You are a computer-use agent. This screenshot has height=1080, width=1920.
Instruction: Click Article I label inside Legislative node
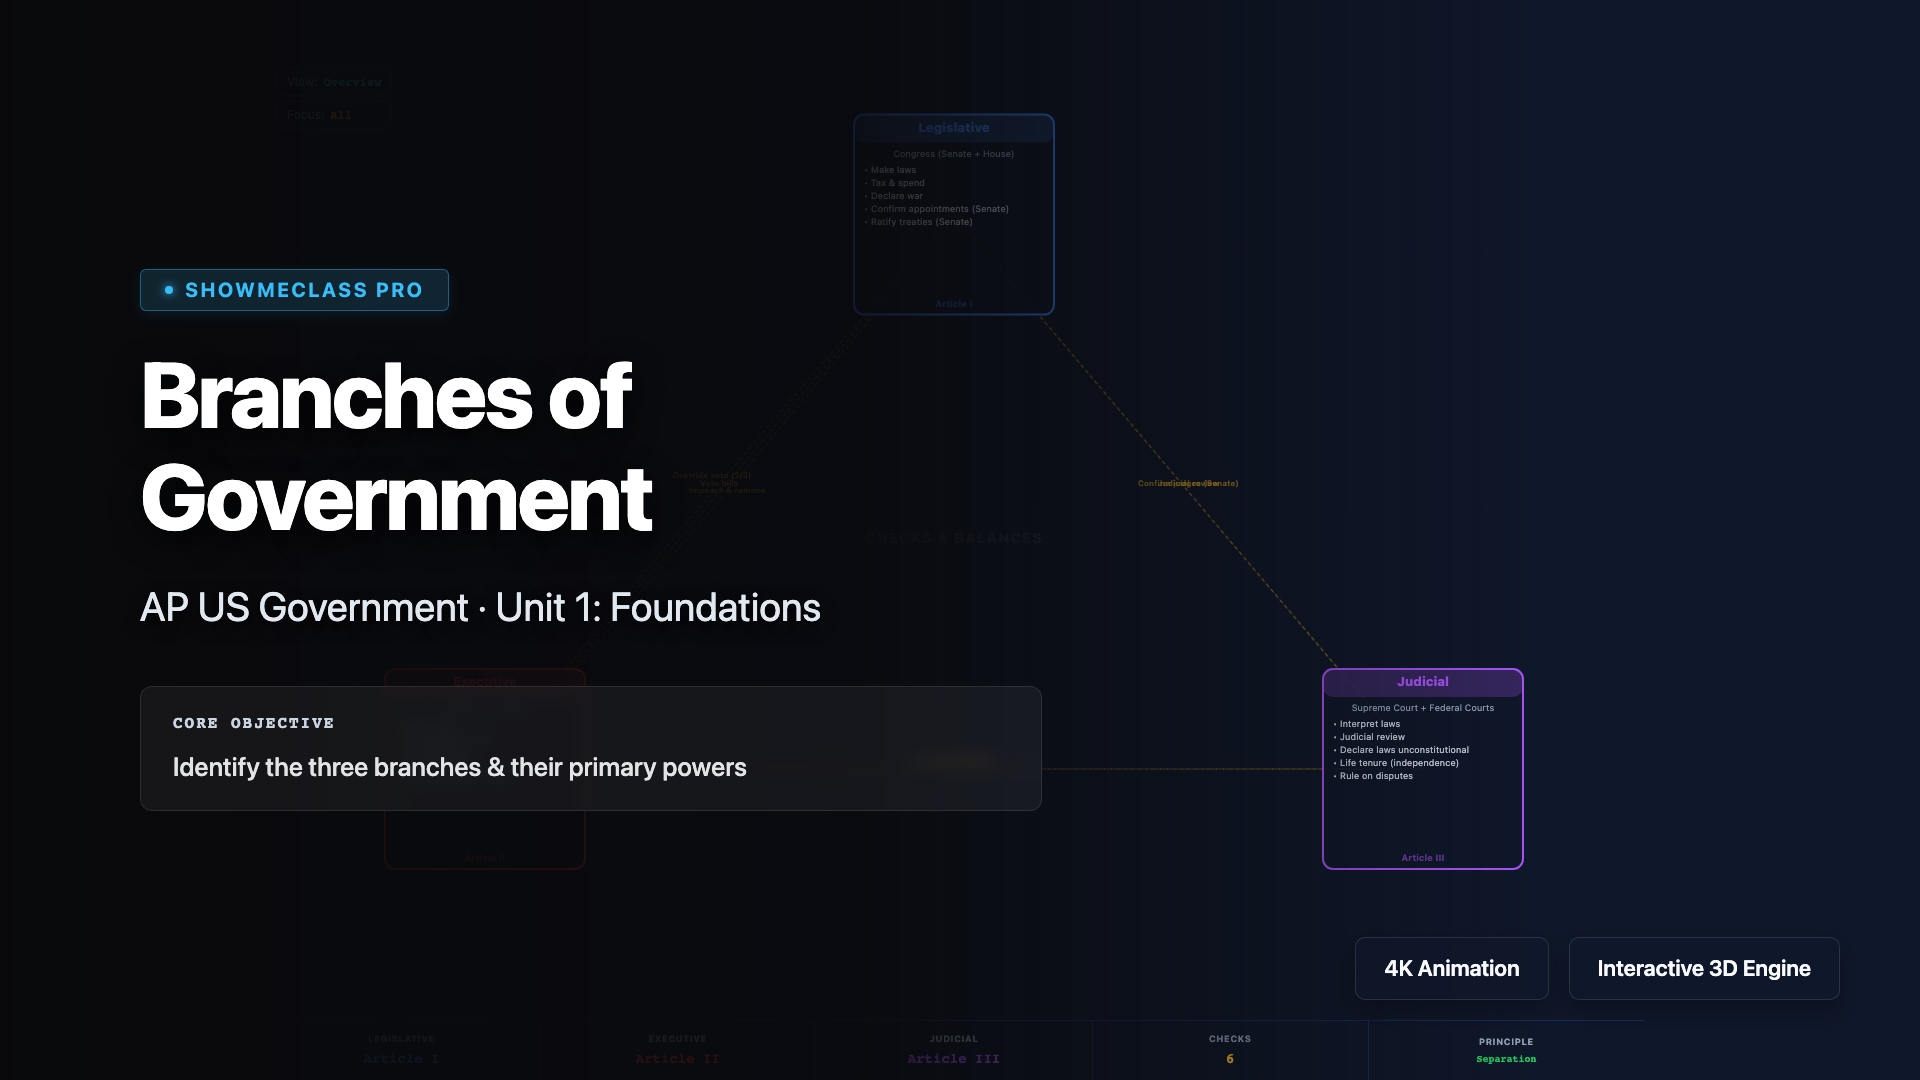(x=953, y=304)
